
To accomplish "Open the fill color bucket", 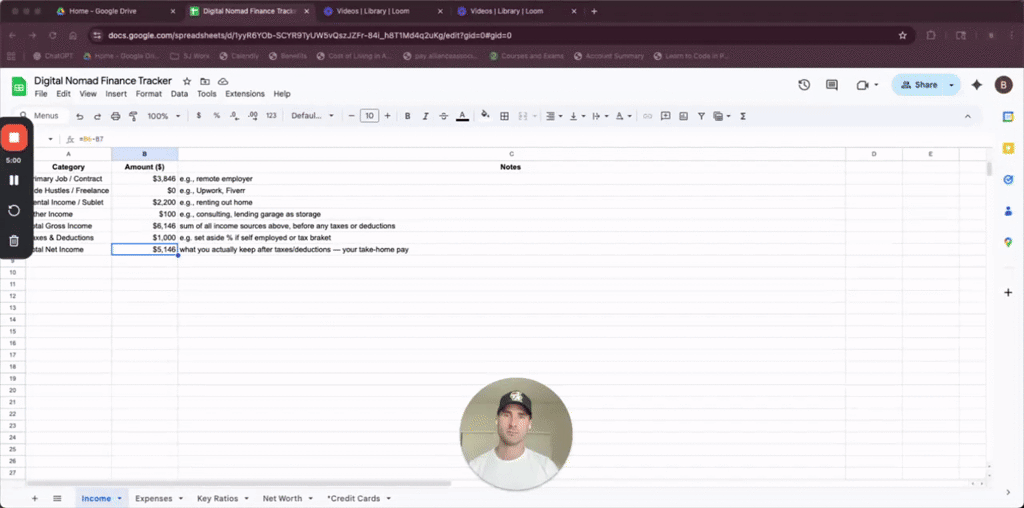I will pos(485,116).
